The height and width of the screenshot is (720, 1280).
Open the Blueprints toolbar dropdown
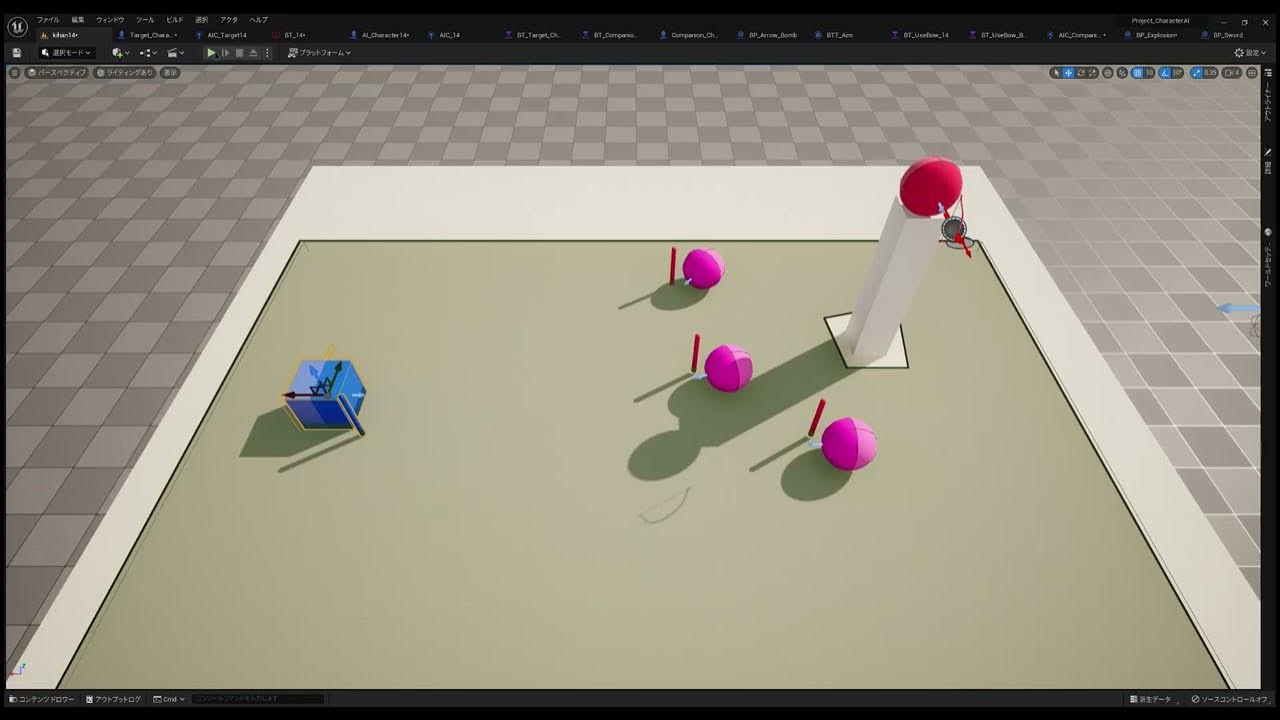[148, 53]
